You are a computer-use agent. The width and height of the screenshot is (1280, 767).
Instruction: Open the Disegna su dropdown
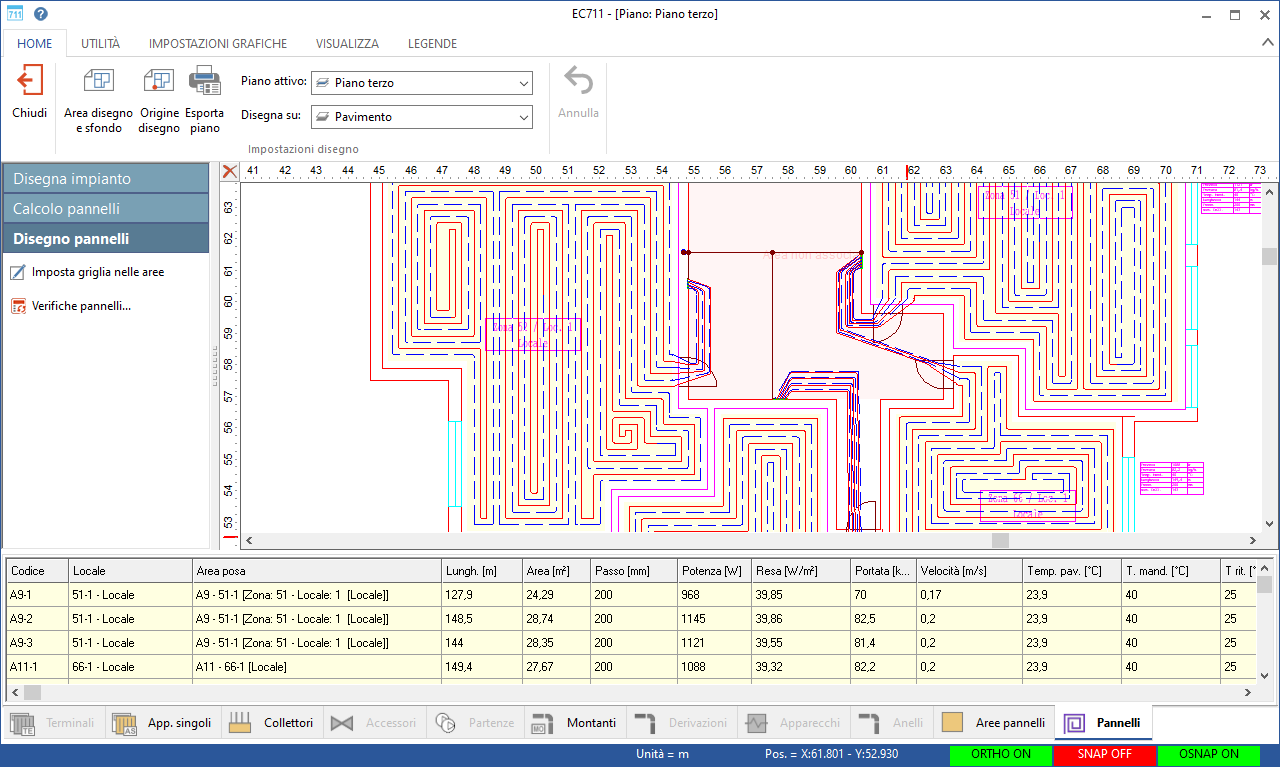coord(422,117)
